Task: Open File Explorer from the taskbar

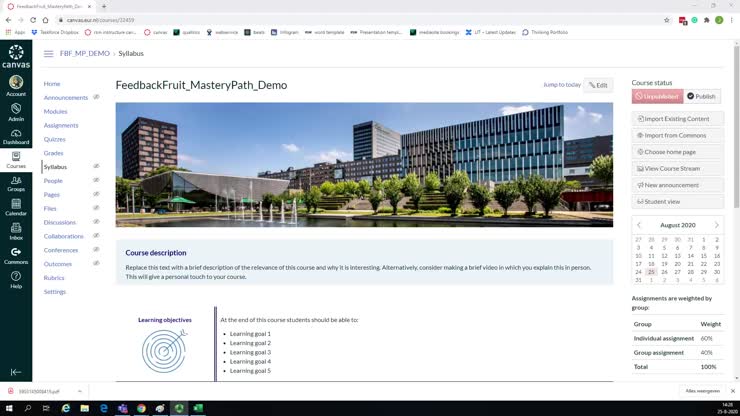Action: pos(84,408)
